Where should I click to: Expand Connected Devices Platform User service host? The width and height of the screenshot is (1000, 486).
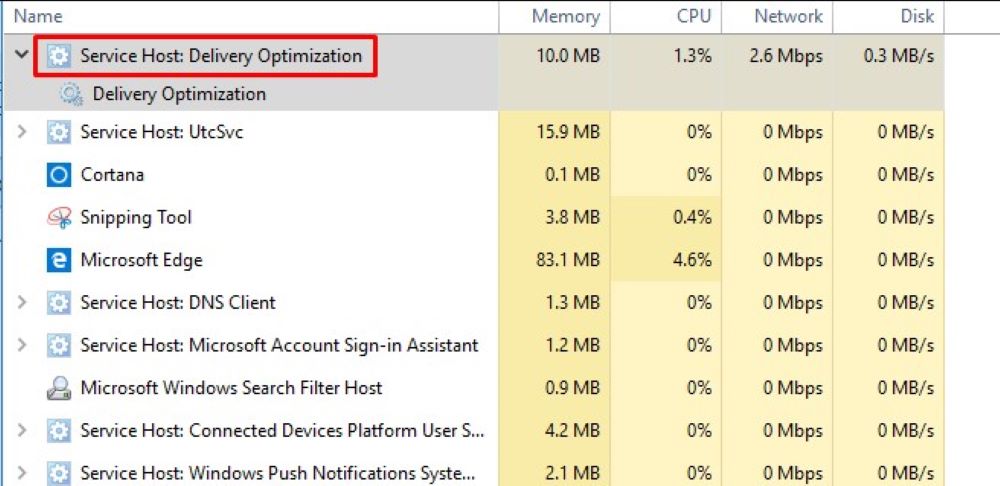[22, 431]
